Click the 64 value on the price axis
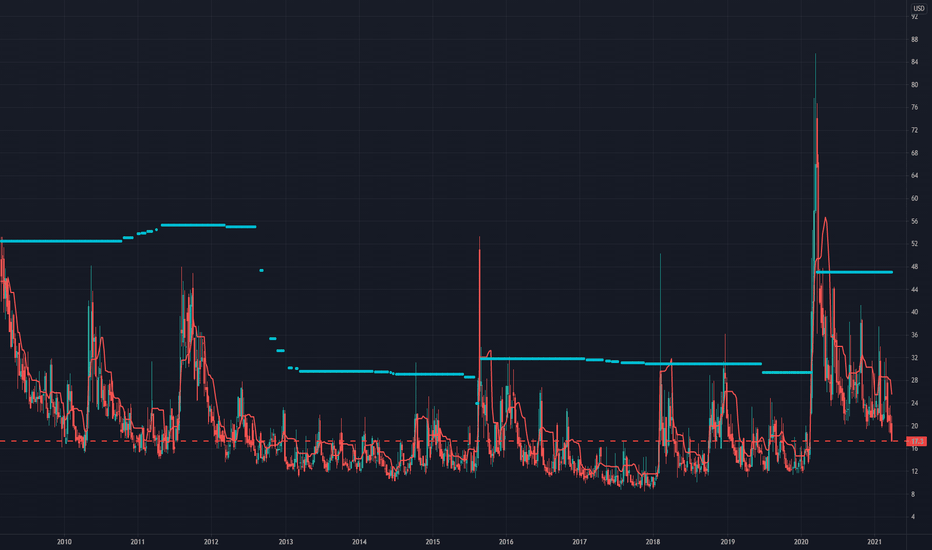932x550 pixels. (x=914, y=175)
